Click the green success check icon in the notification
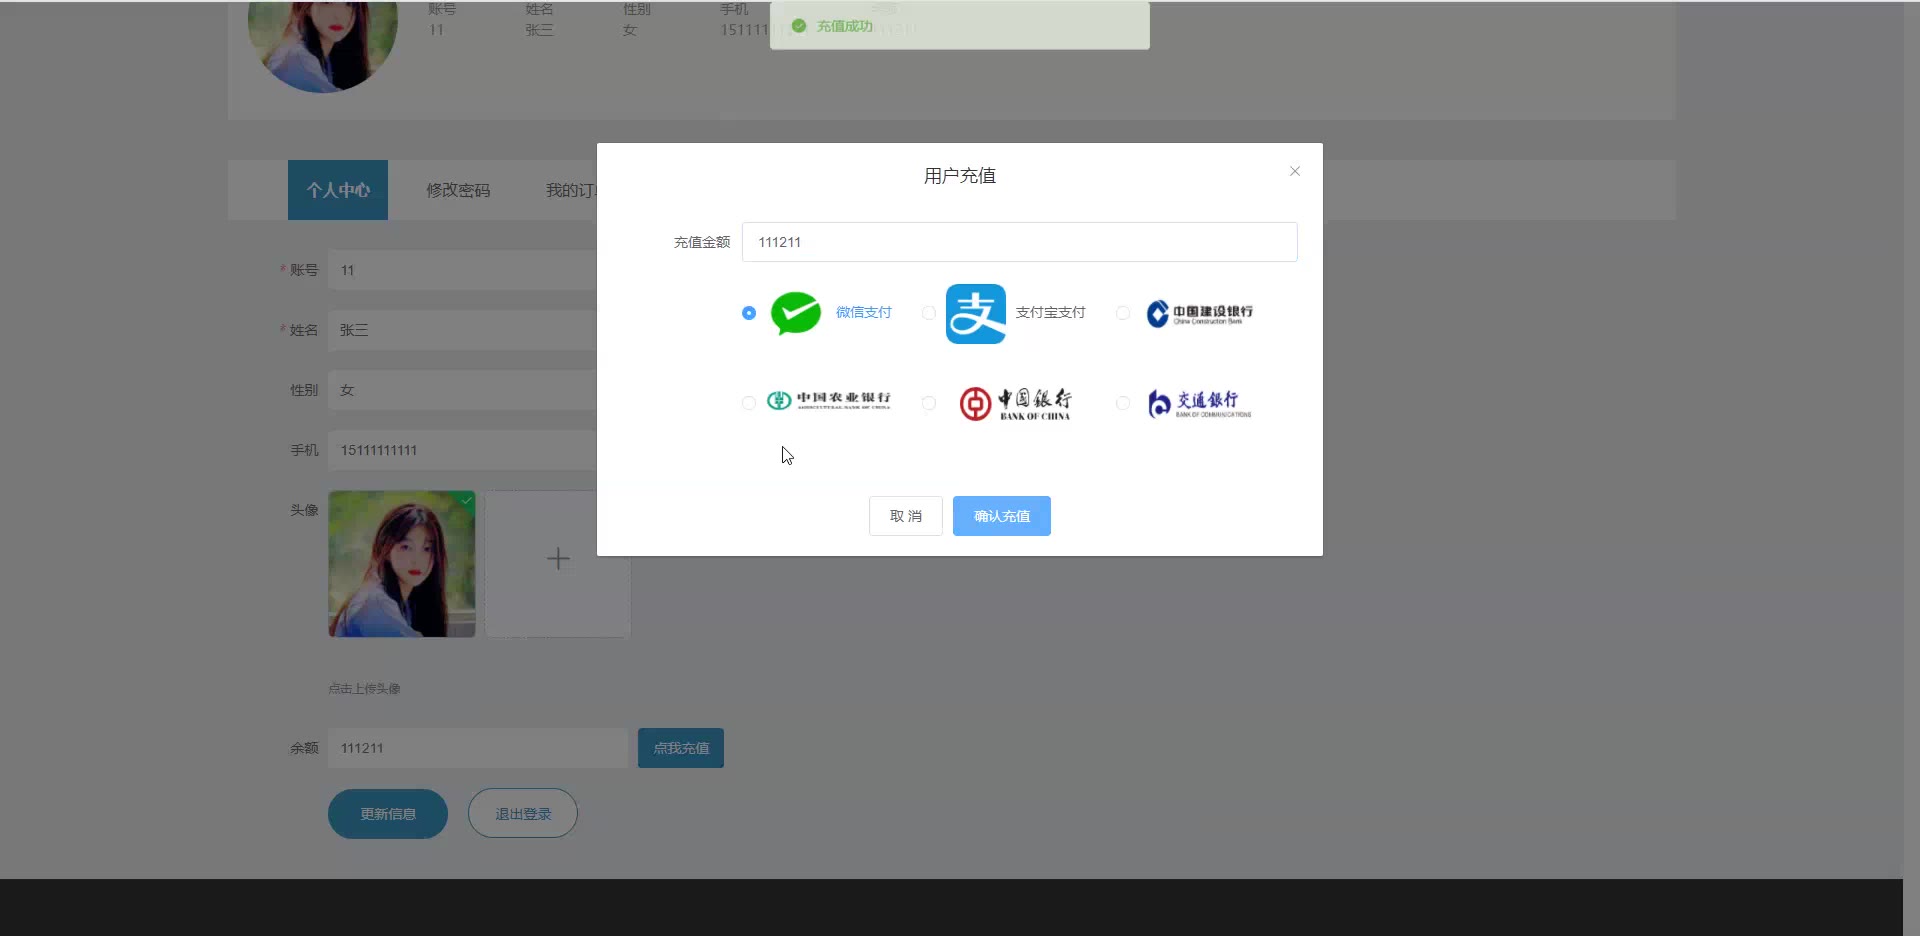The image size is (1920, 936). coord(799,26)
